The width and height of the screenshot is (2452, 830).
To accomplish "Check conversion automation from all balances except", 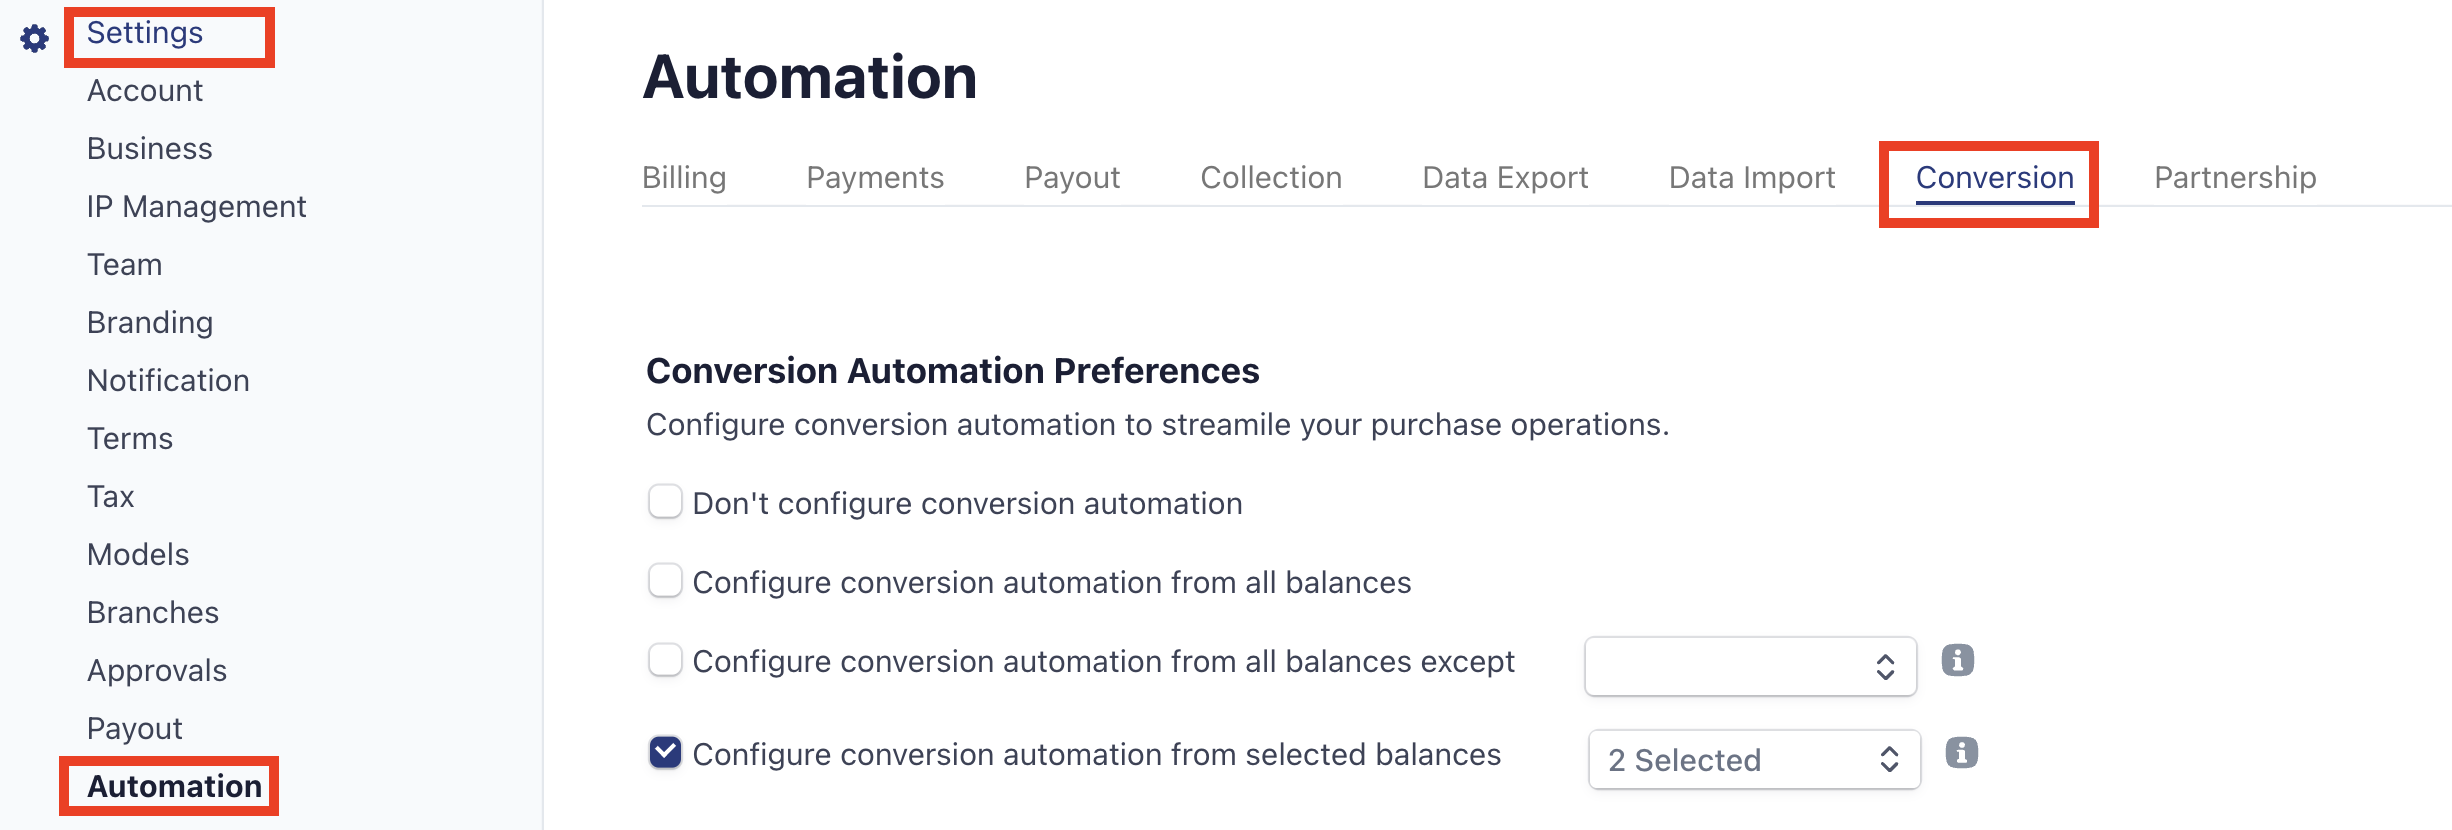I will tap(665, 660).
